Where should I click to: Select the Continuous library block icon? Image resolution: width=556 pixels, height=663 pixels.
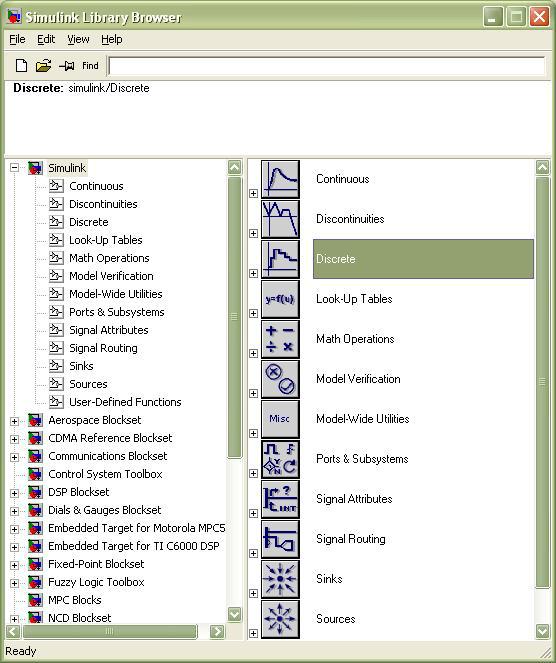(280, 179)
